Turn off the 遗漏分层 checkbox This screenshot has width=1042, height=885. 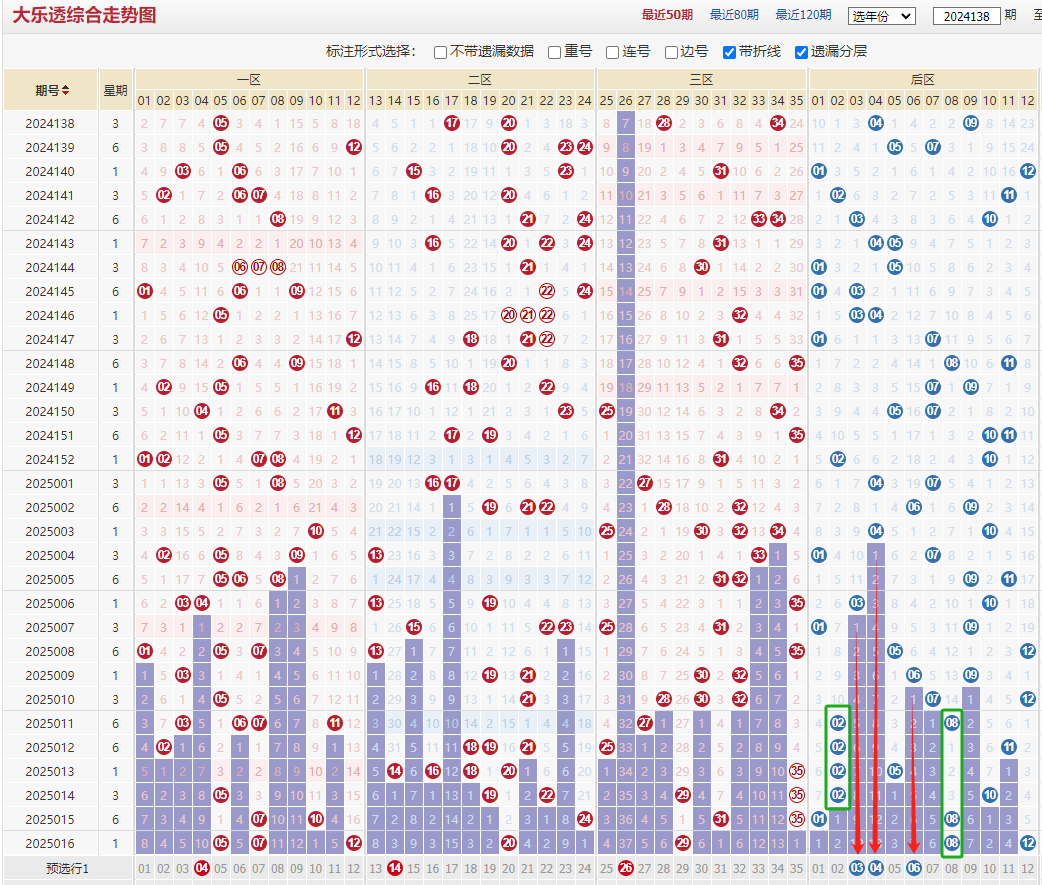click(x=801, y=52)
